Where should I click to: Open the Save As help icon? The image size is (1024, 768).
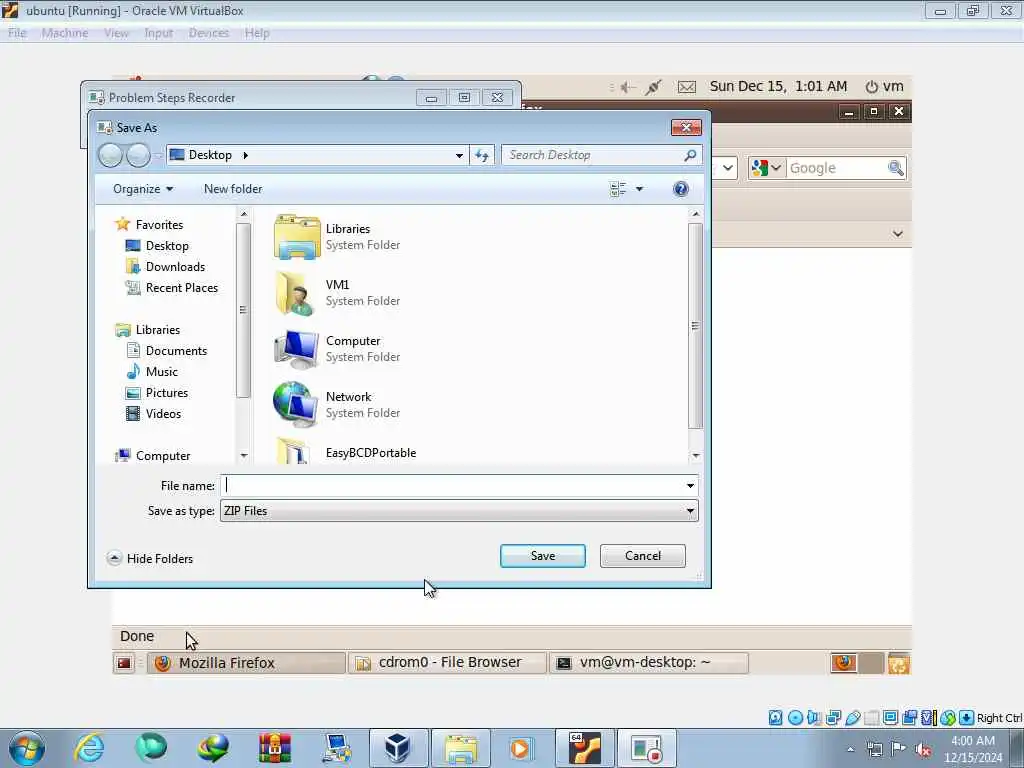680,189
